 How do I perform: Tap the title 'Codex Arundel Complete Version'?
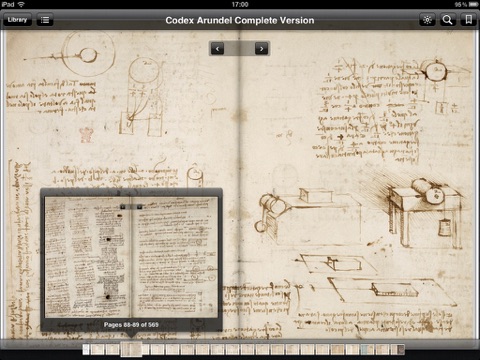(240, 20)
